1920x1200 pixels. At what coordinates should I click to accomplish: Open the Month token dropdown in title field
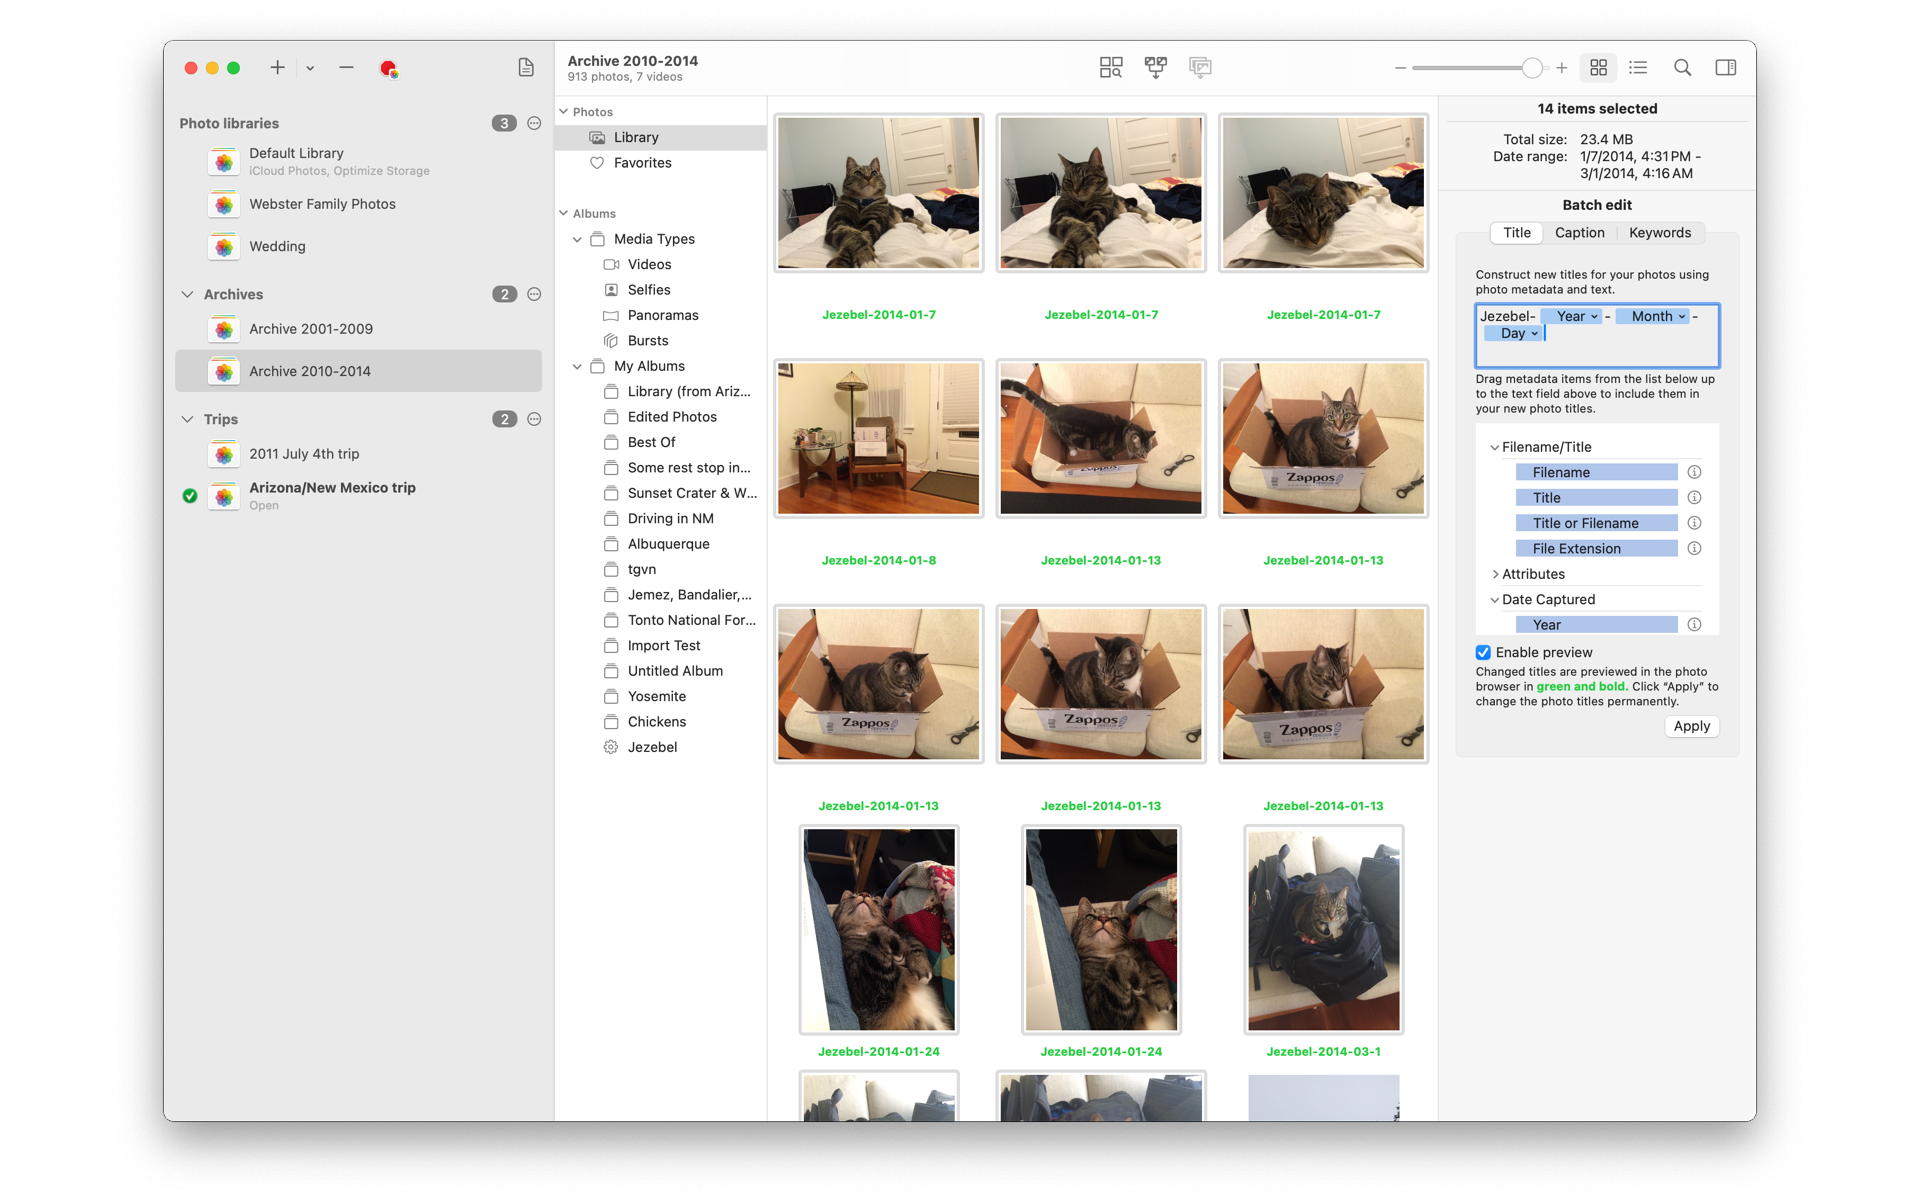(x=1682, y=317)
